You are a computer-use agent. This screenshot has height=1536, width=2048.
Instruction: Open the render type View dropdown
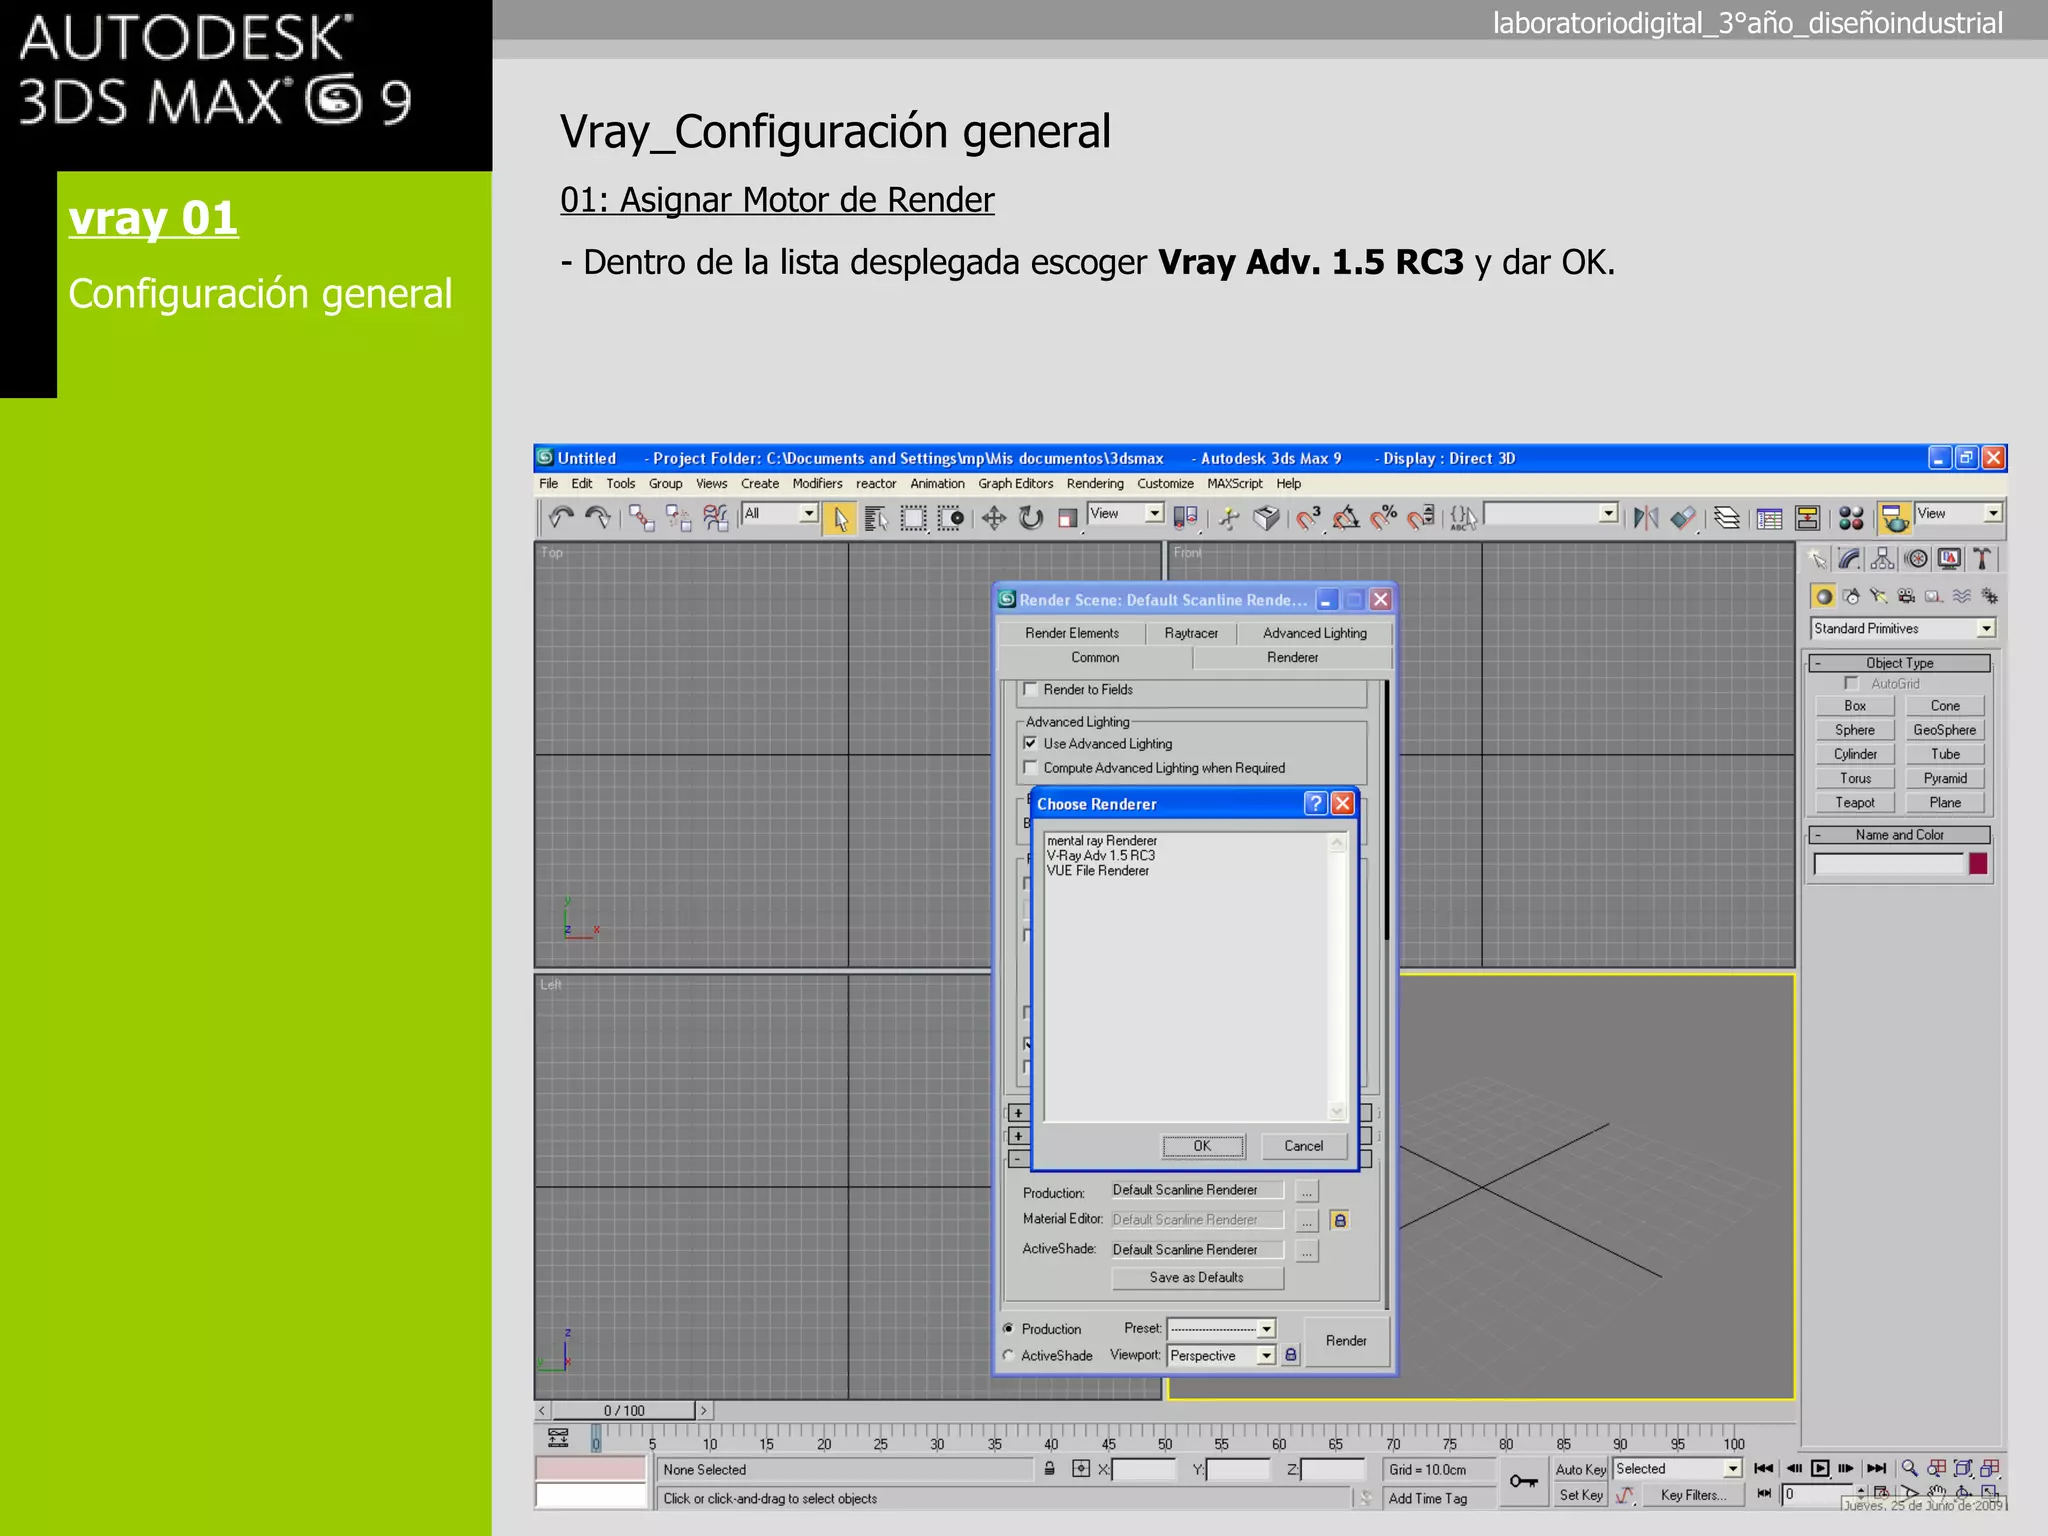pos(1958,513)
